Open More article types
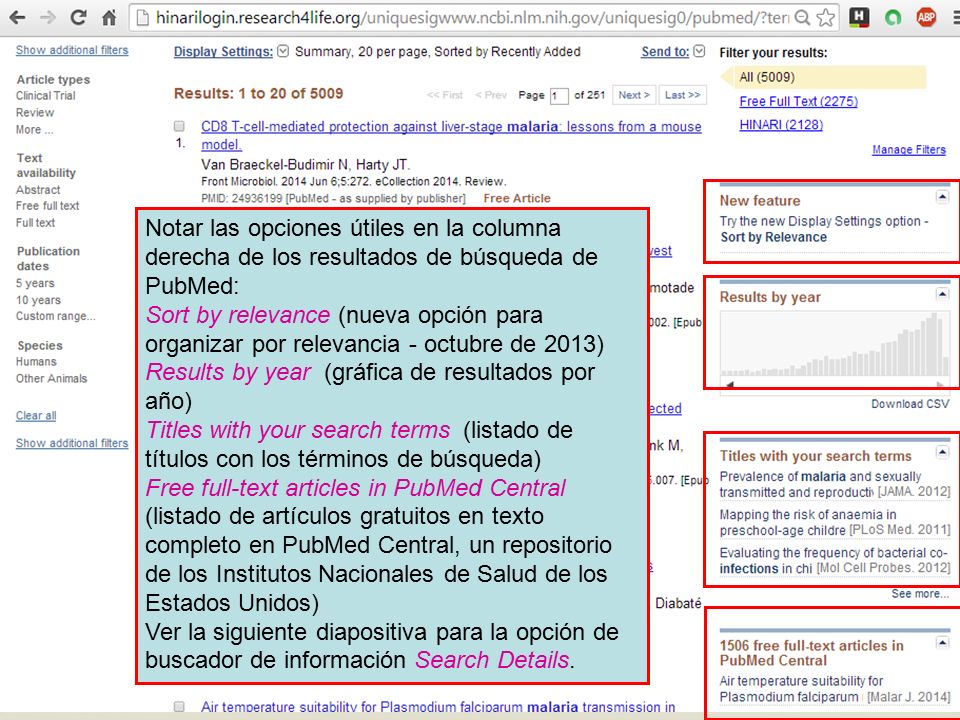Image resolution: width=960 pixels, height=720 pixels. click(34, 130)
